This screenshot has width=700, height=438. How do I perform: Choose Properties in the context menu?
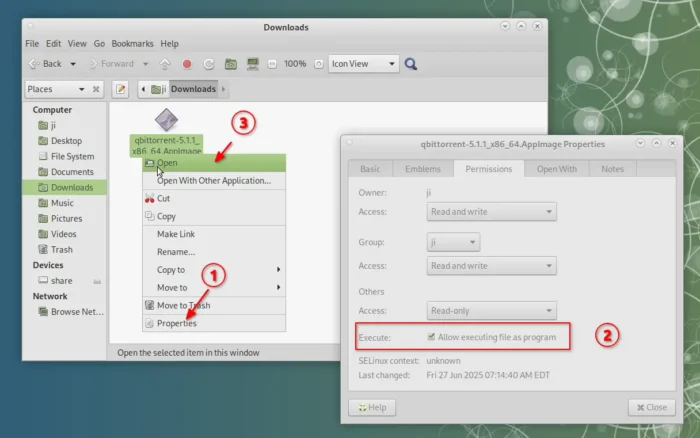pyautogui.click(x=214, y=323)
